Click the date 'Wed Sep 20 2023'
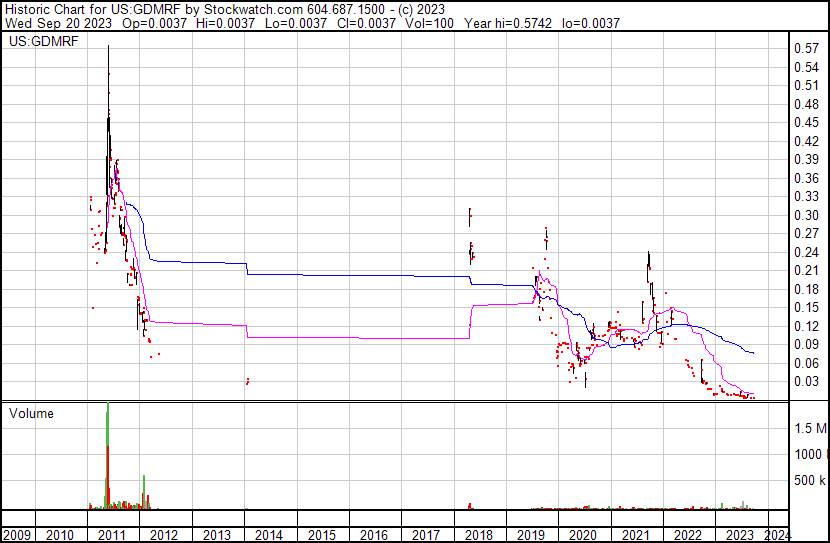Screen dimensions: 830x543 (58, 23)
